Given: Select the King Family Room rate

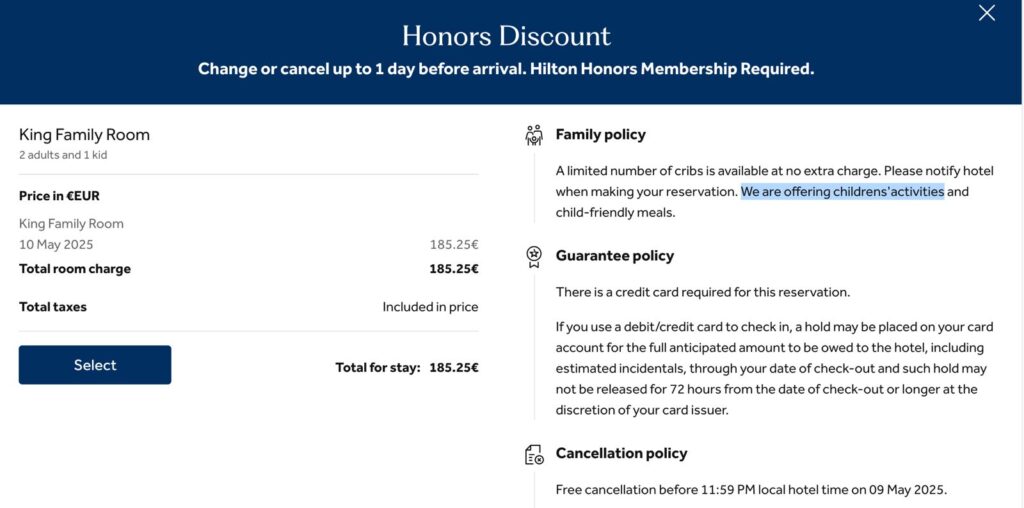Looking at the screenshot, I should pos(95,365).
